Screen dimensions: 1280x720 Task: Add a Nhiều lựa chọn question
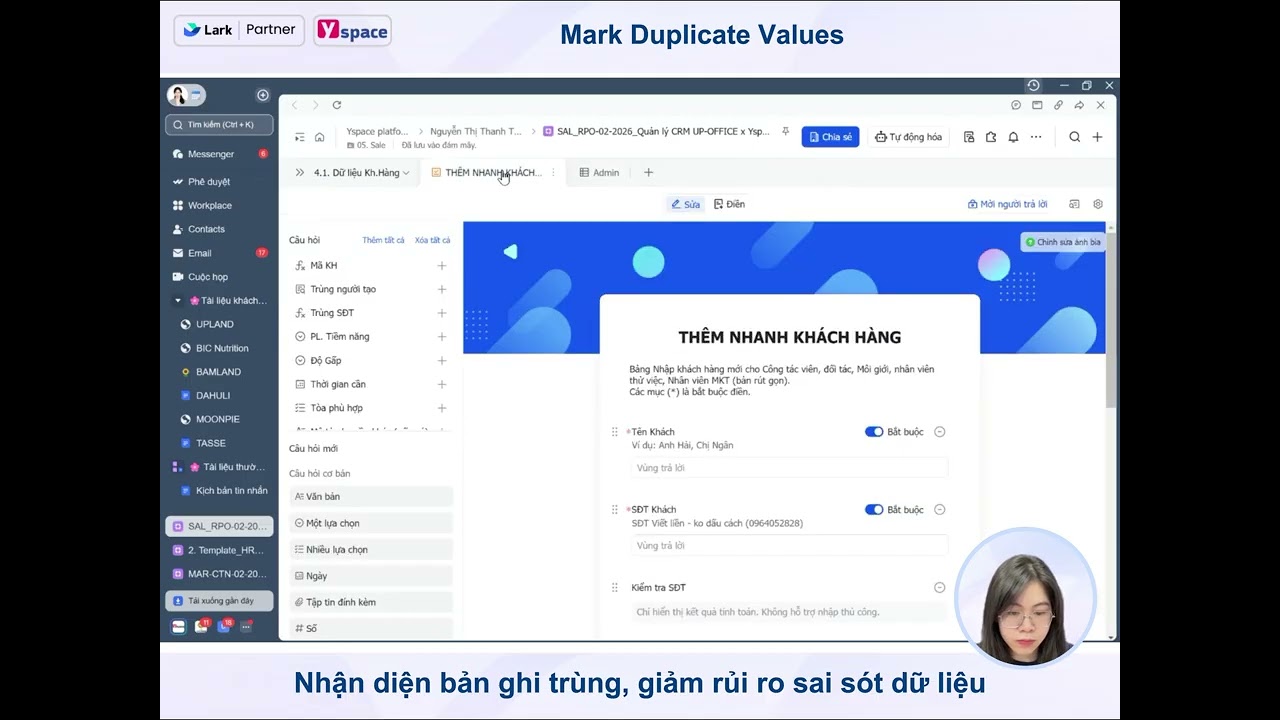(x=371, y=549)
